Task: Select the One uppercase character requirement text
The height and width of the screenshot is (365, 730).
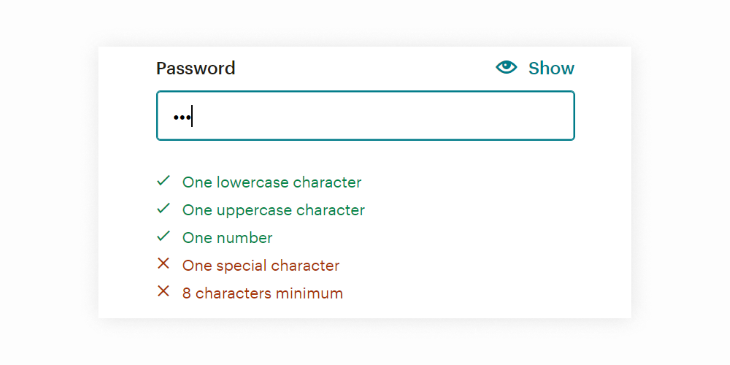Action: pyautogui.click(x=274, y=210)
